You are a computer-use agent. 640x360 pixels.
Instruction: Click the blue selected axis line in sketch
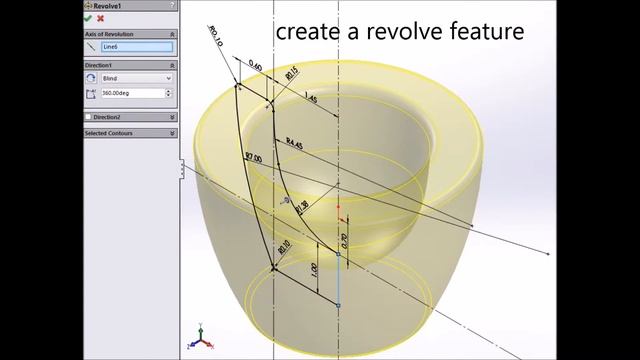[x=338, y=280]
